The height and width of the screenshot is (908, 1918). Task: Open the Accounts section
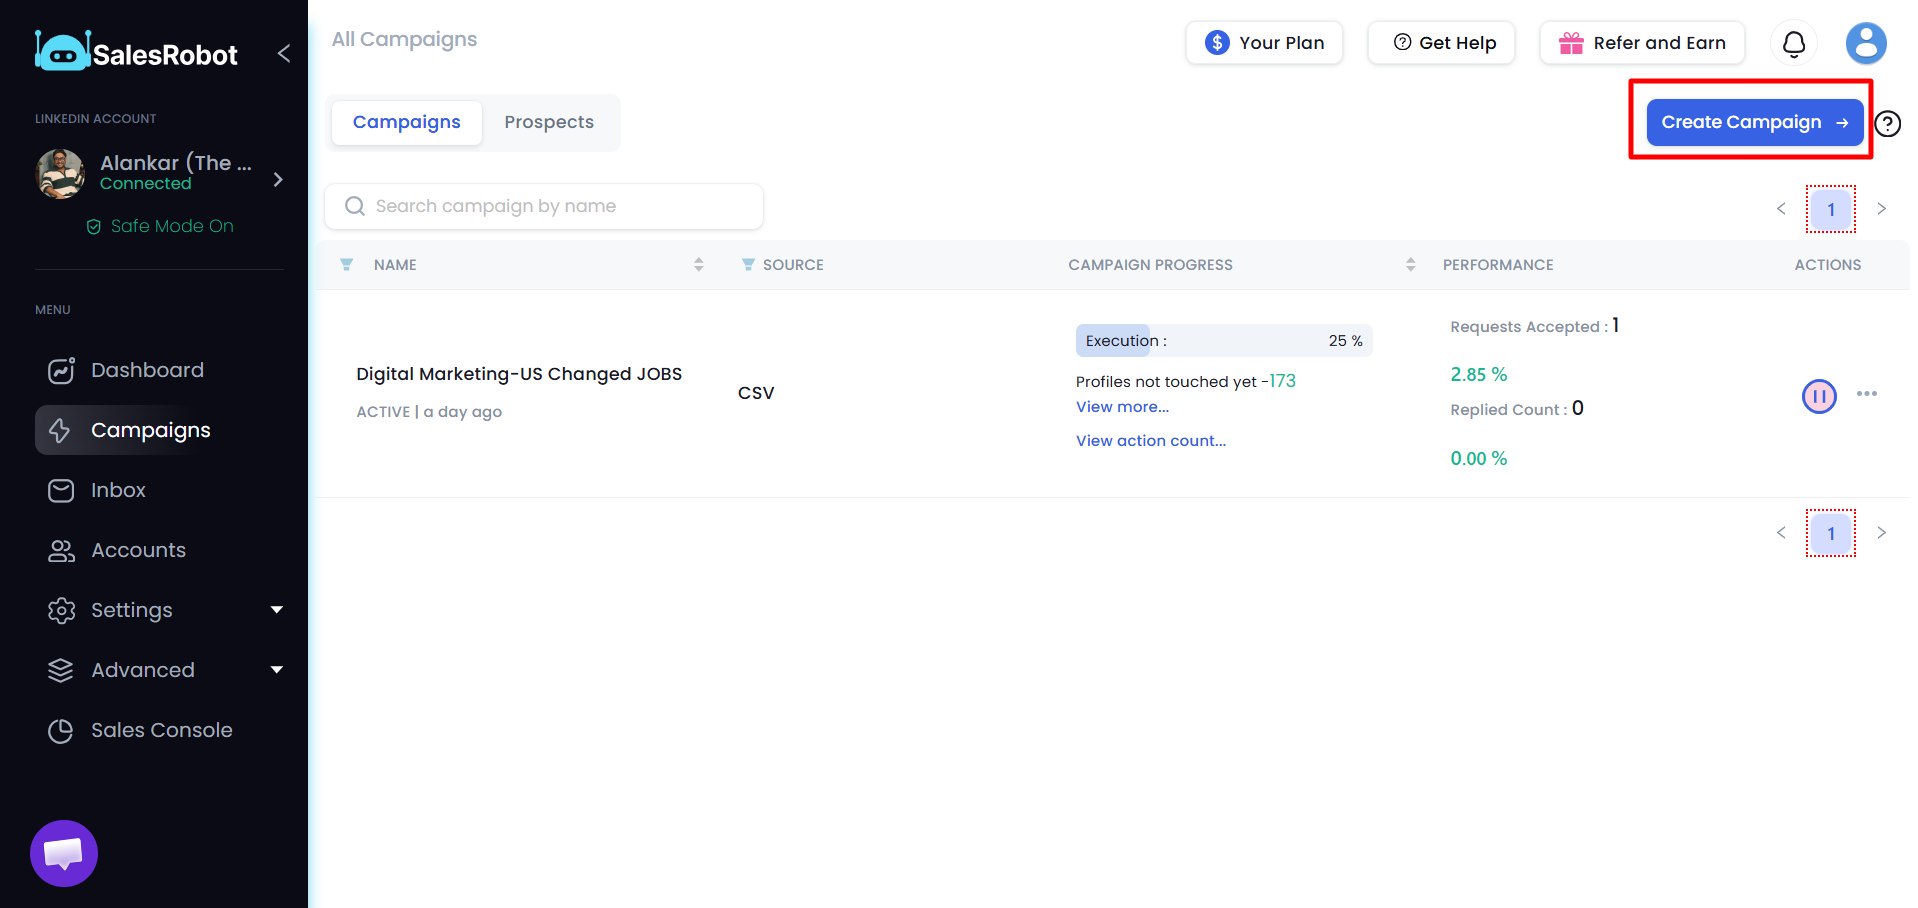(x=138, y=550)
